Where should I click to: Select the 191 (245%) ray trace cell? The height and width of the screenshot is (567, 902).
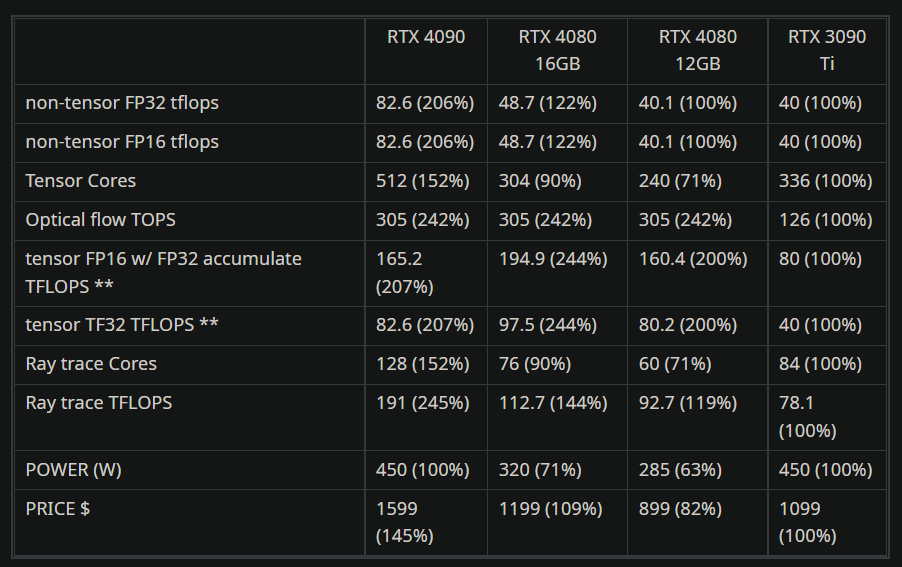(423, 403)
